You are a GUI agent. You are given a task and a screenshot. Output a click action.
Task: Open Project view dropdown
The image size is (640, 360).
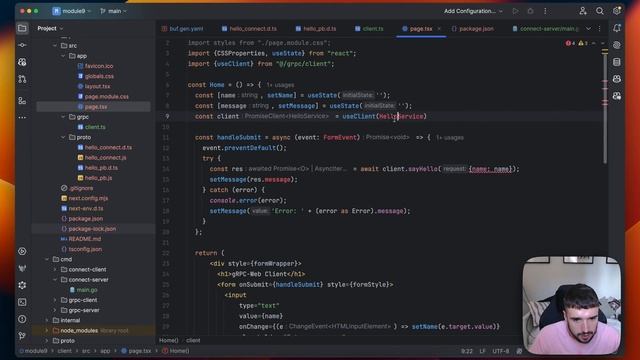tap(50, 28)
